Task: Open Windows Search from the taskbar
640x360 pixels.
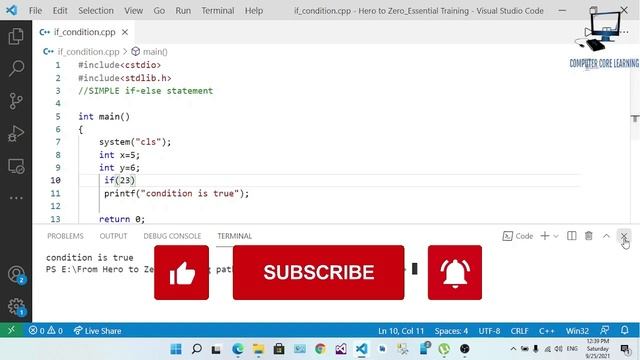Action: point(197,349)
